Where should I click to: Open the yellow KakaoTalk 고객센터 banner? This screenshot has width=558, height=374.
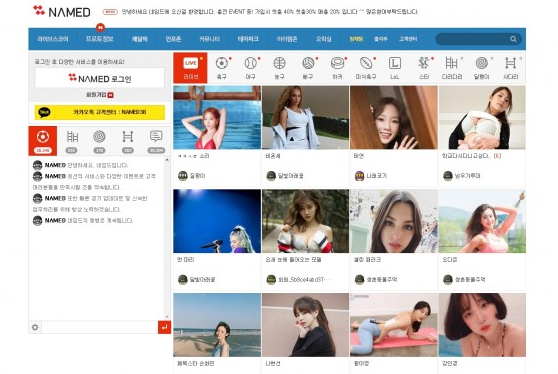[x=100, y=112]
